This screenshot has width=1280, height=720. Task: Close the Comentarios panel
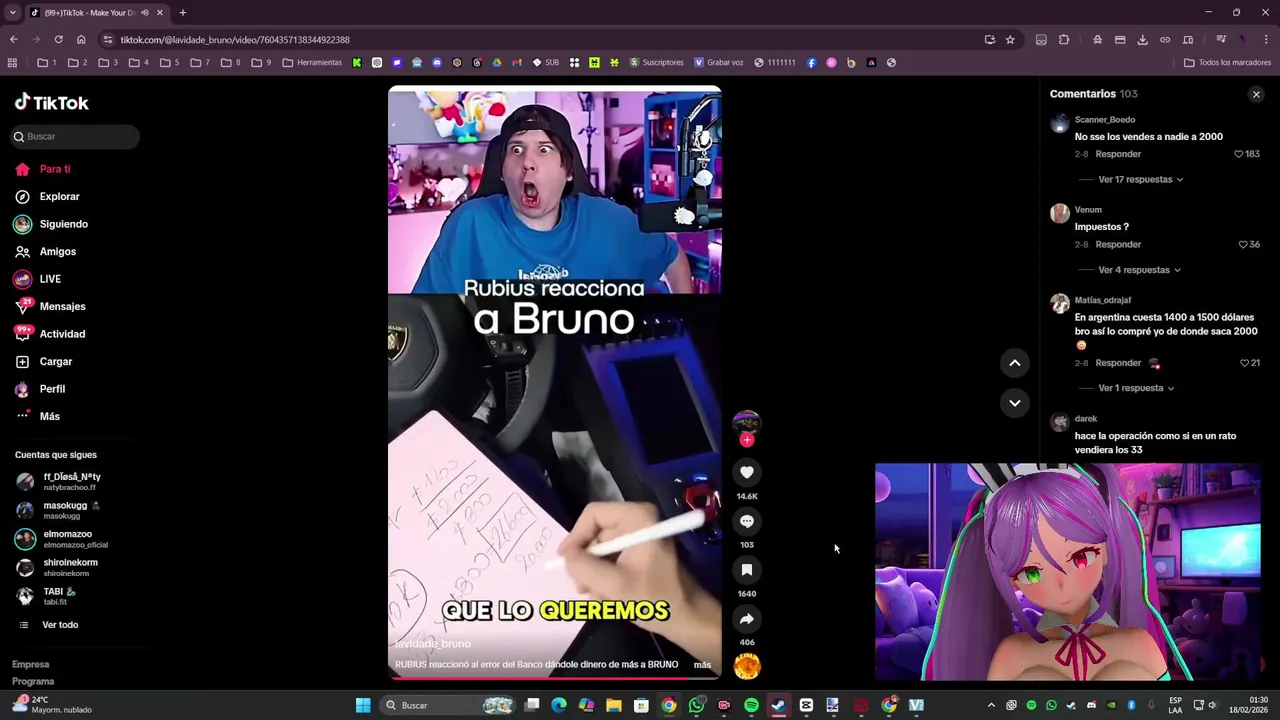tap(1256, 94)
